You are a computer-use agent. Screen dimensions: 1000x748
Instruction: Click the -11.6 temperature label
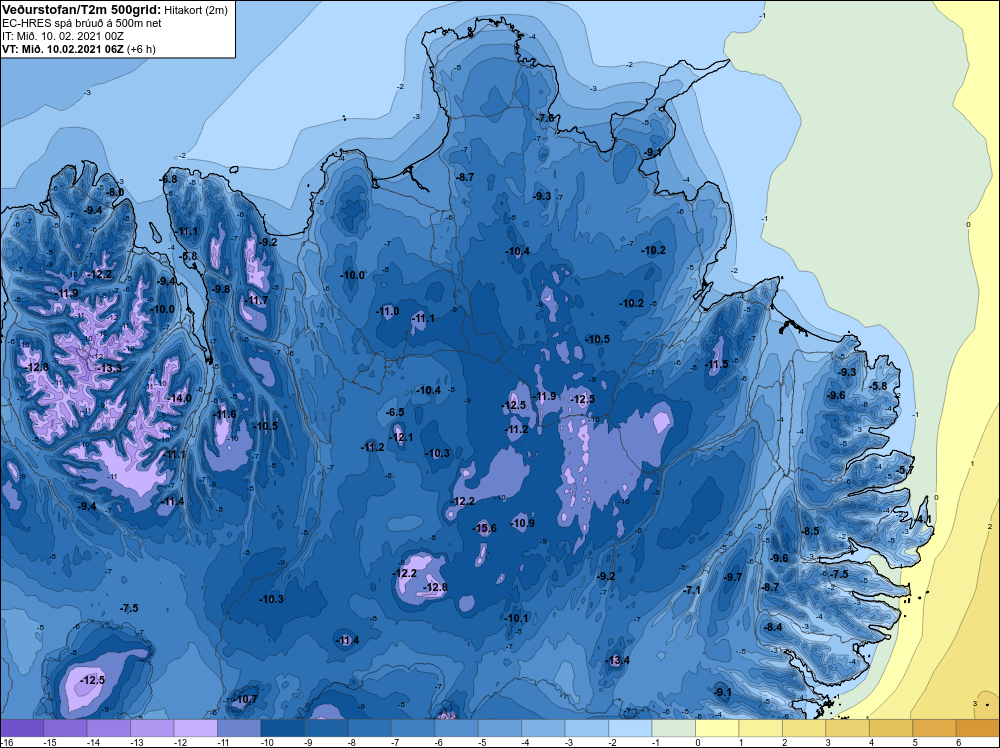pos(224,414)
